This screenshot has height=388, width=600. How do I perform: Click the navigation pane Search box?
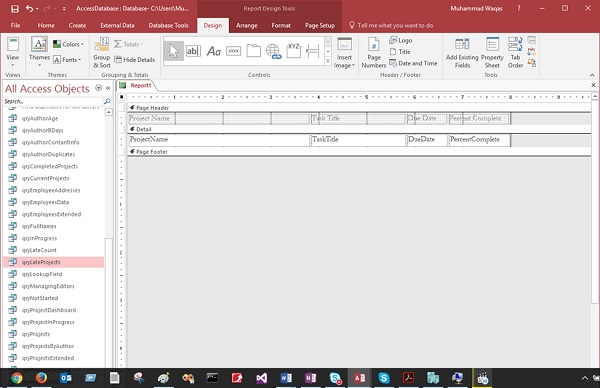coord(54,101)
